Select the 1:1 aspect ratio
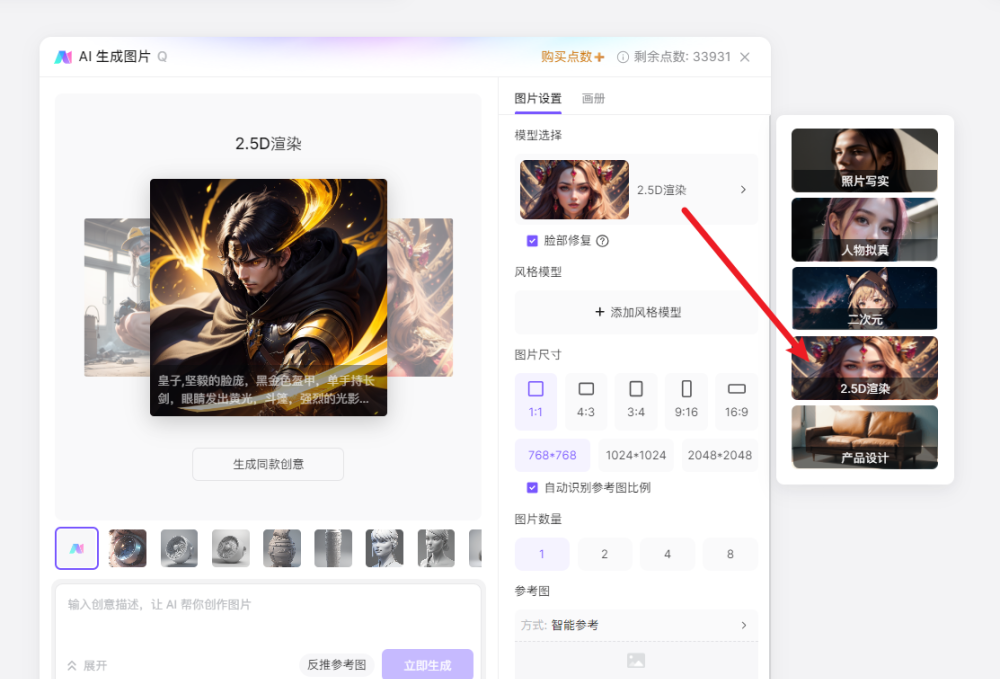This screenshot has height=679, width=1000. 536,400
